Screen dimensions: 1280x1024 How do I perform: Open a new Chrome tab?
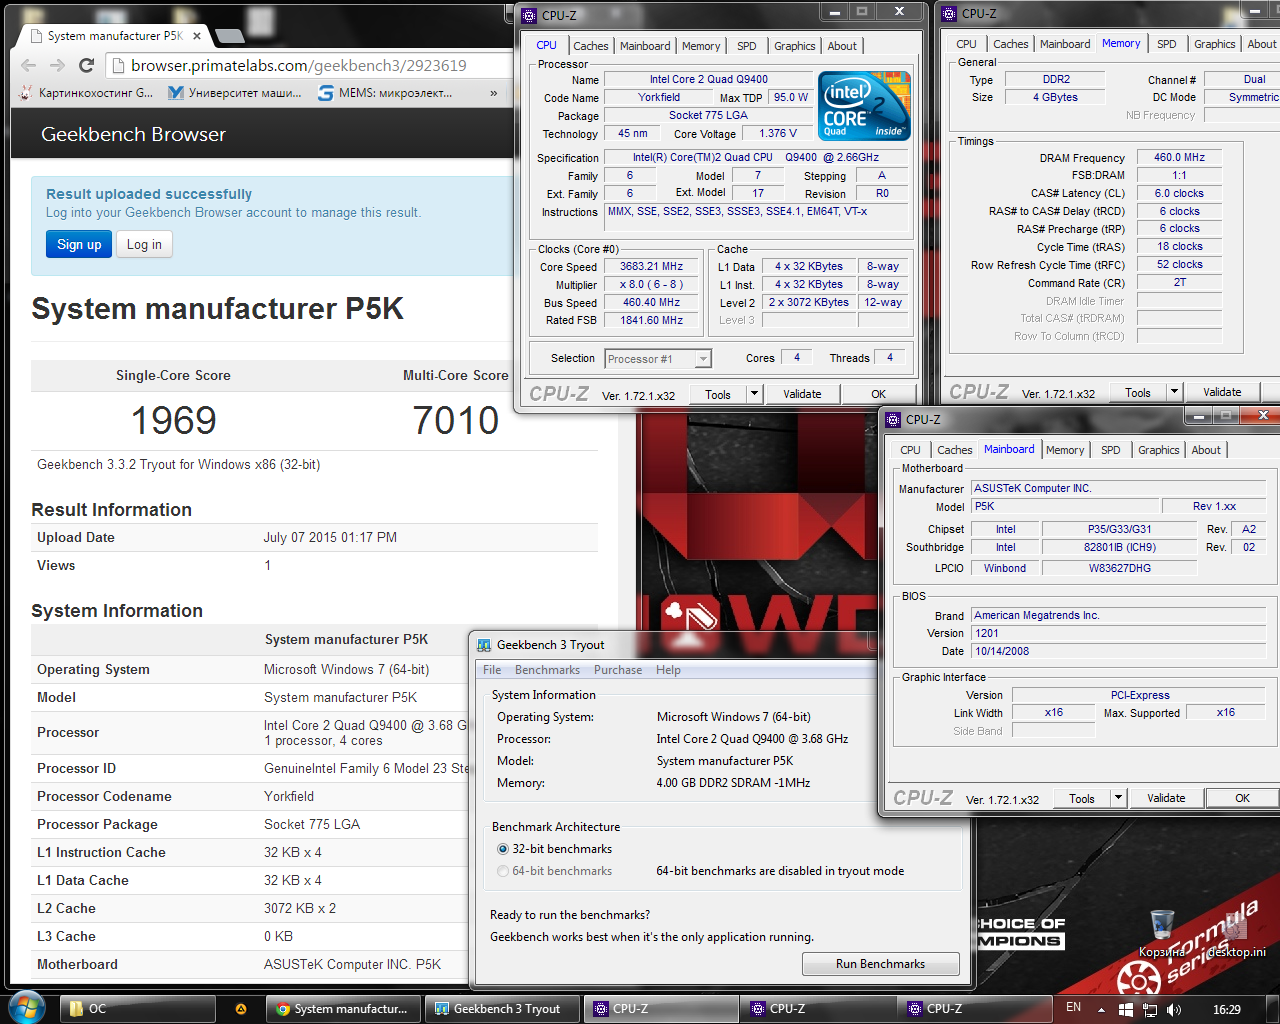tap(230, 36)
